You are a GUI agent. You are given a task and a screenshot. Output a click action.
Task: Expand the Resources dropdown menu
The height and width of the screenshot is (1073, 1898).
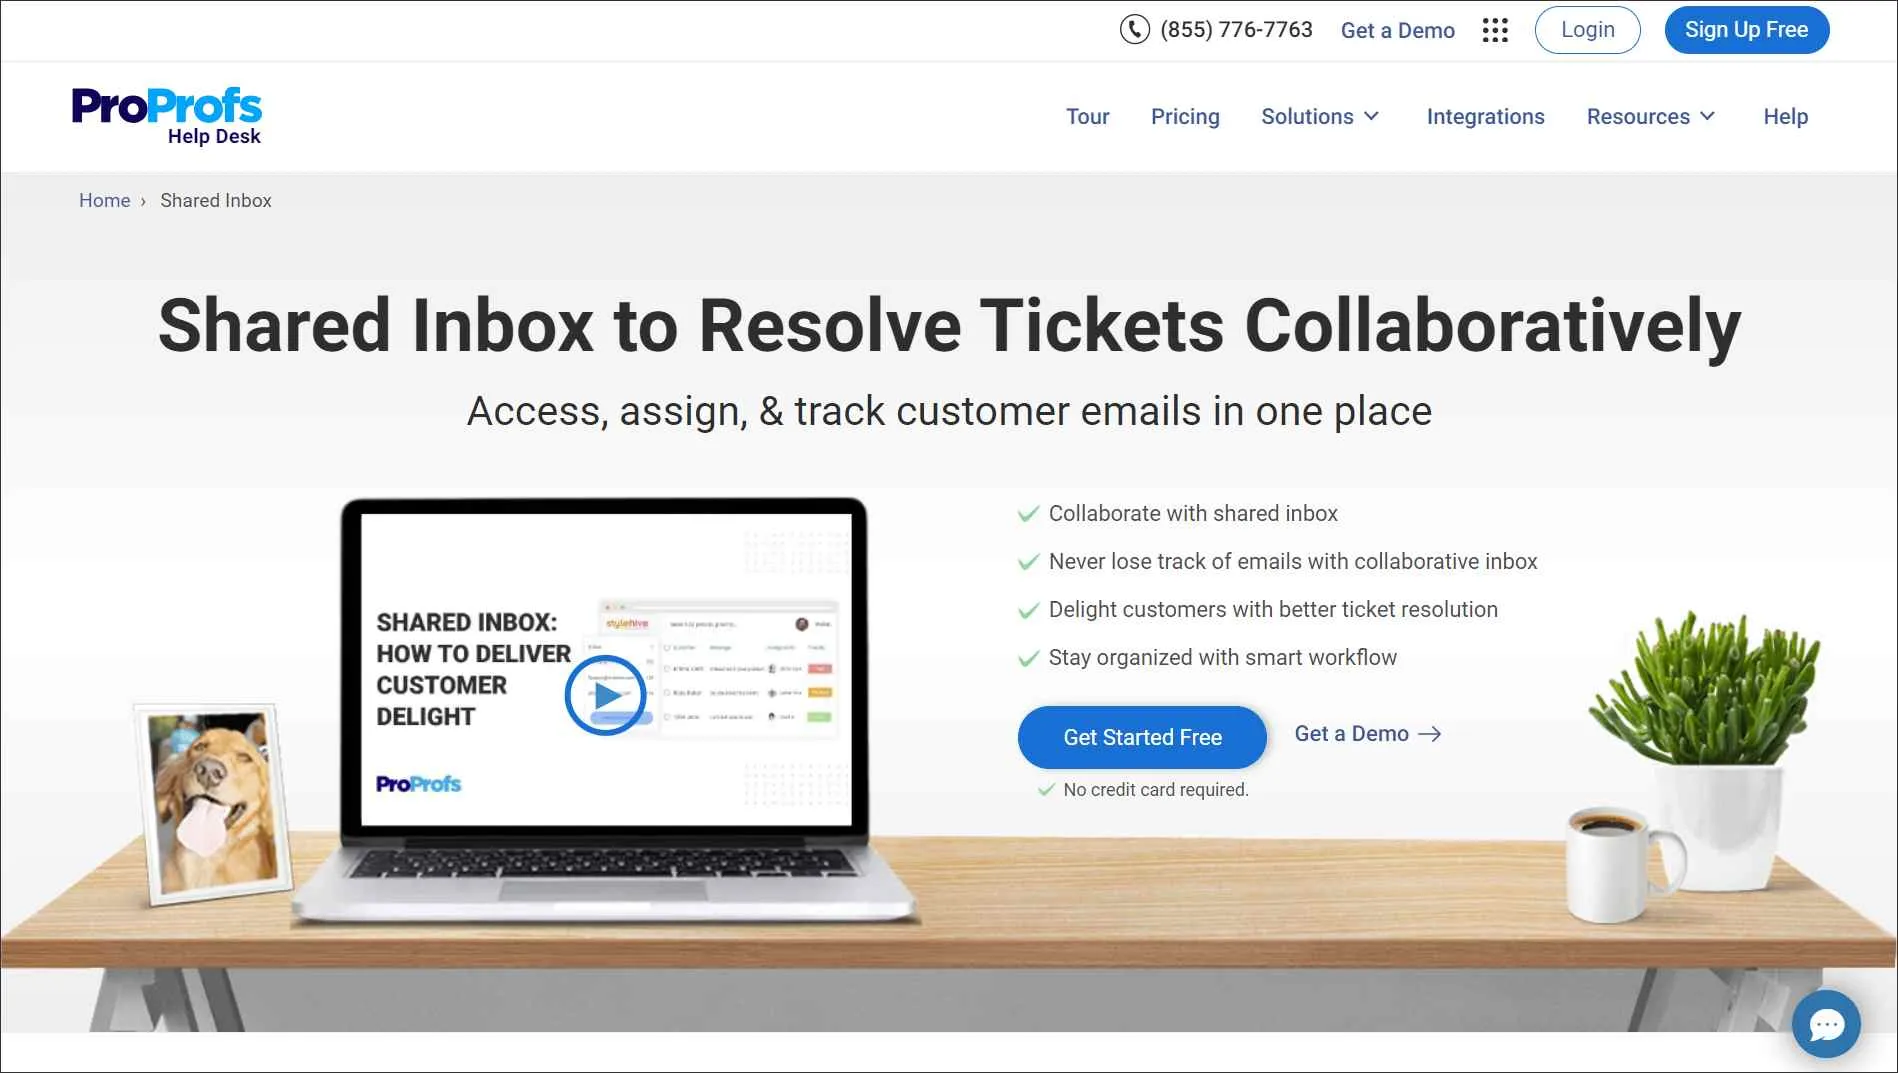(x=1651, y=117)
